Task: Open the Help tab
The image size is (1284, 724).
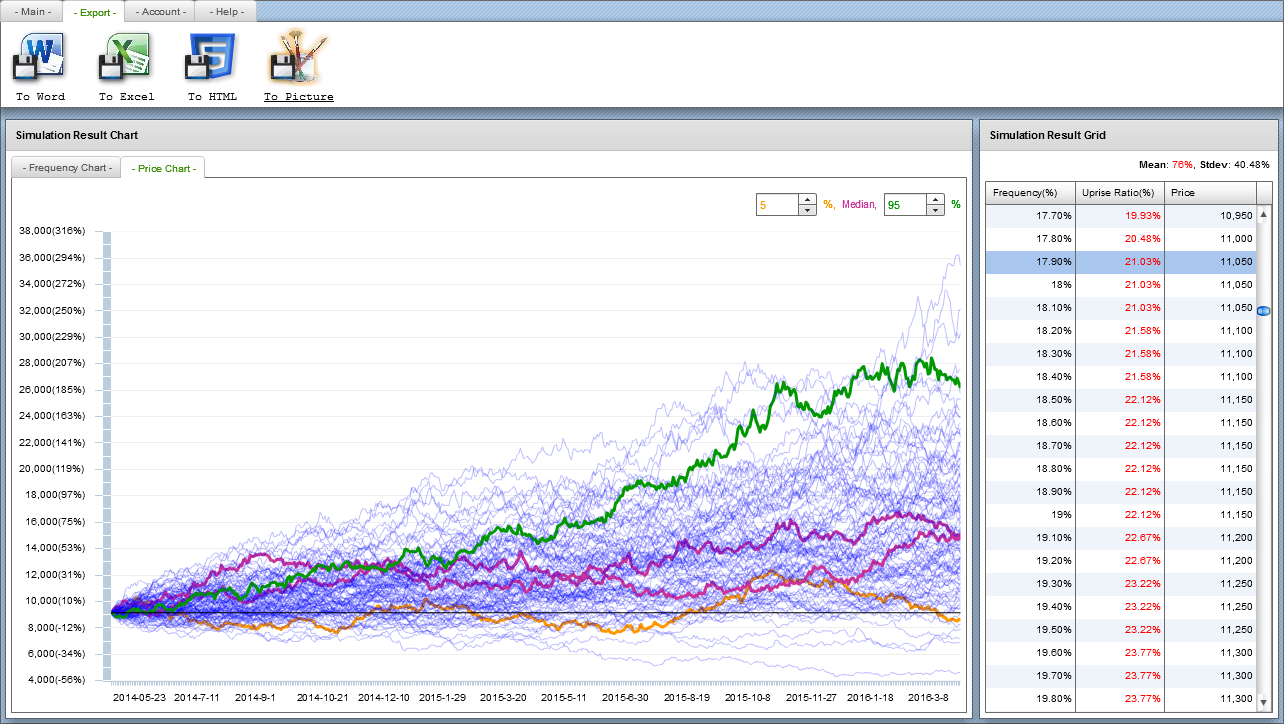Action: click(226, 12)
